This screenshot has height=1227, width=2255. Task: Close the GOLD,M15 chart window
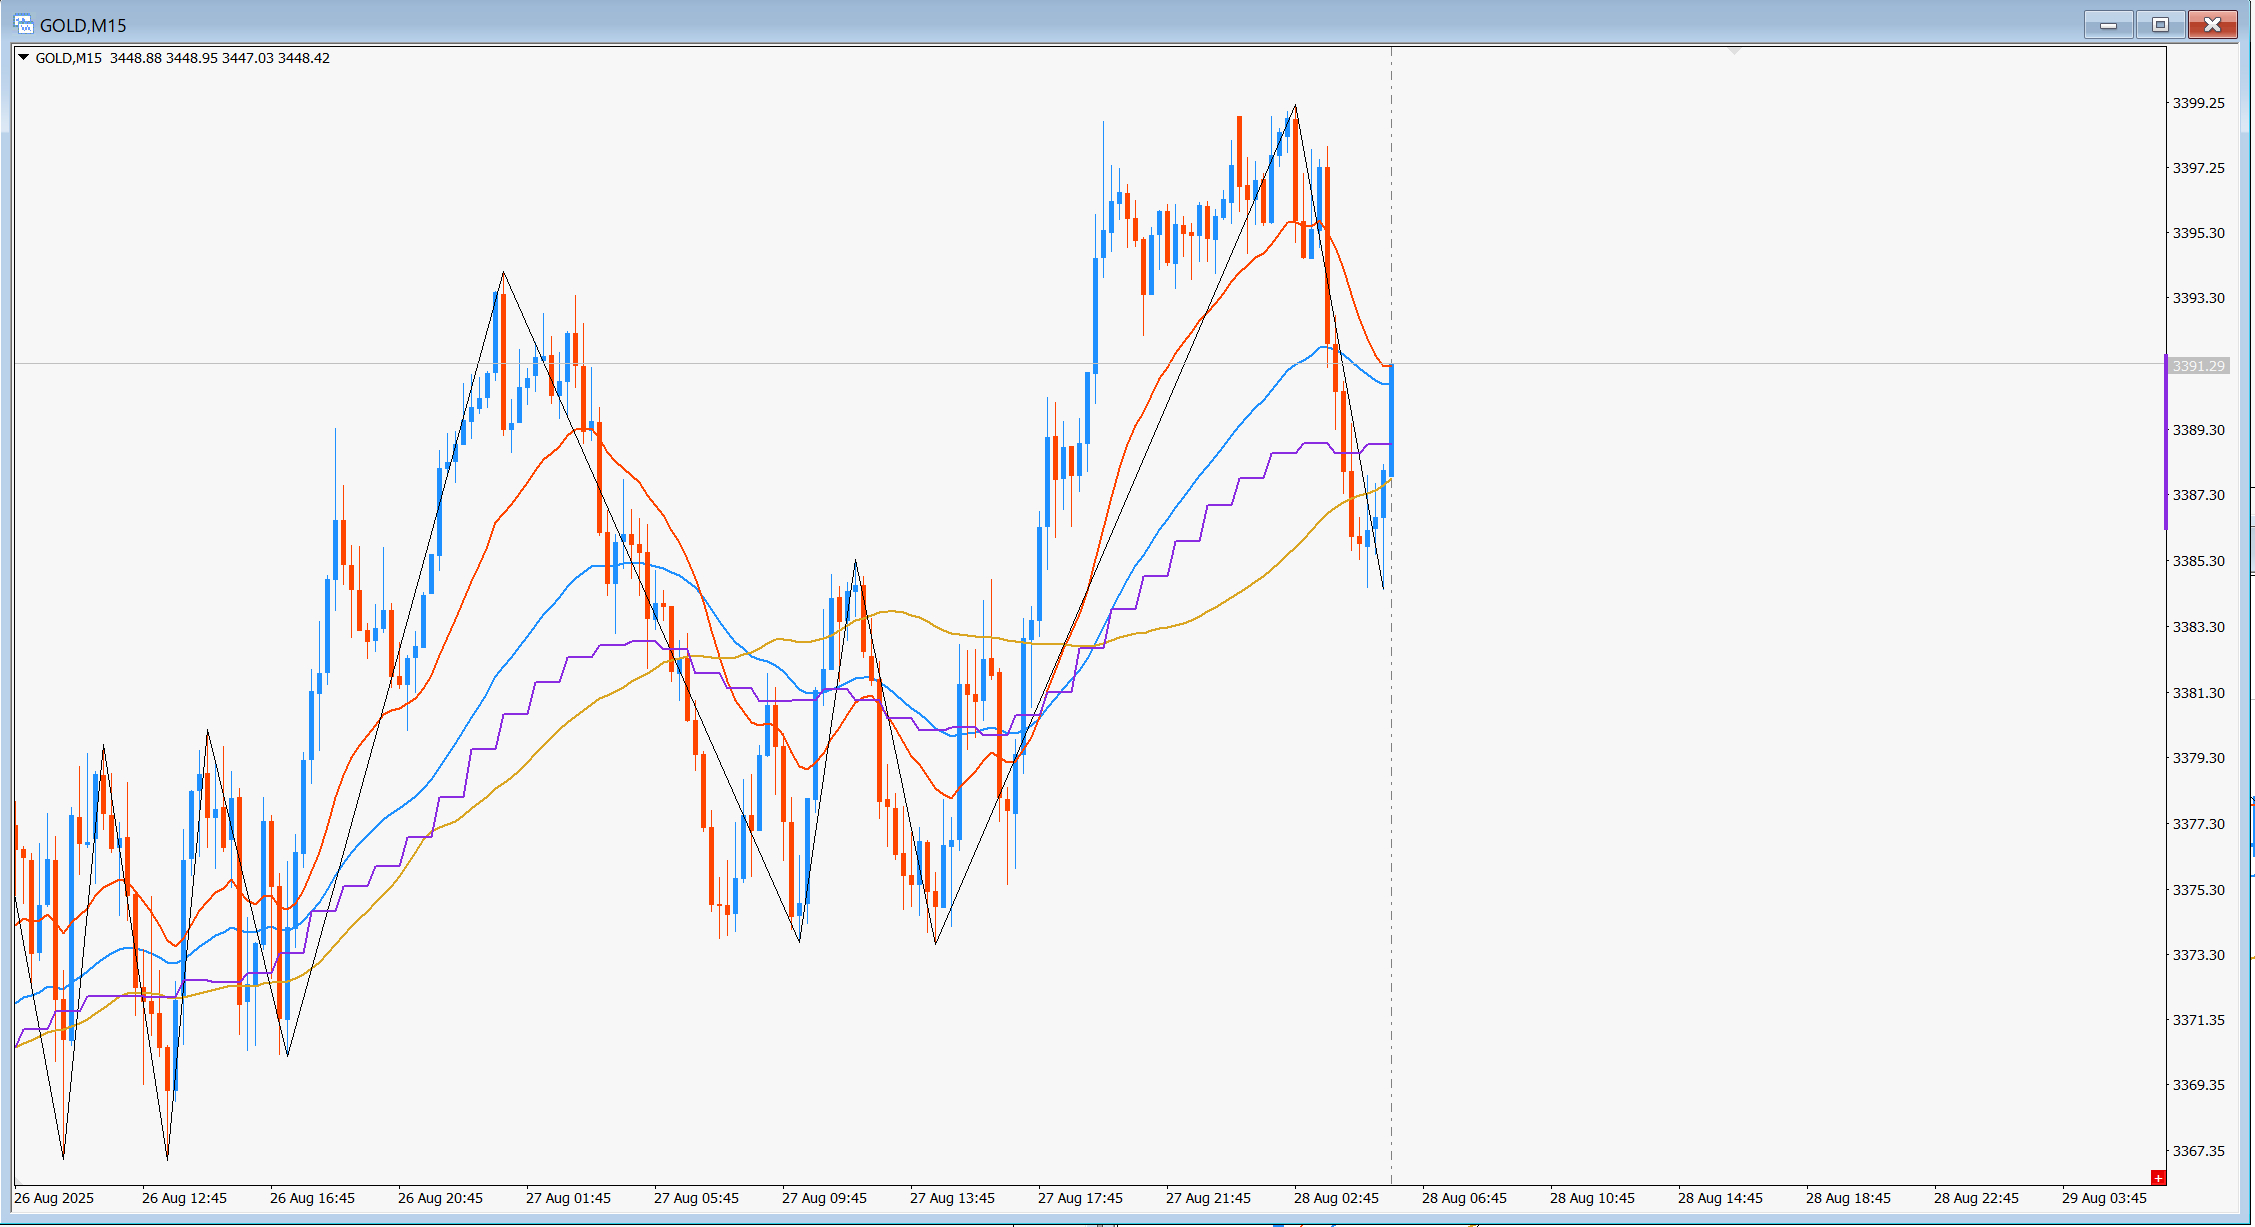2212,24
